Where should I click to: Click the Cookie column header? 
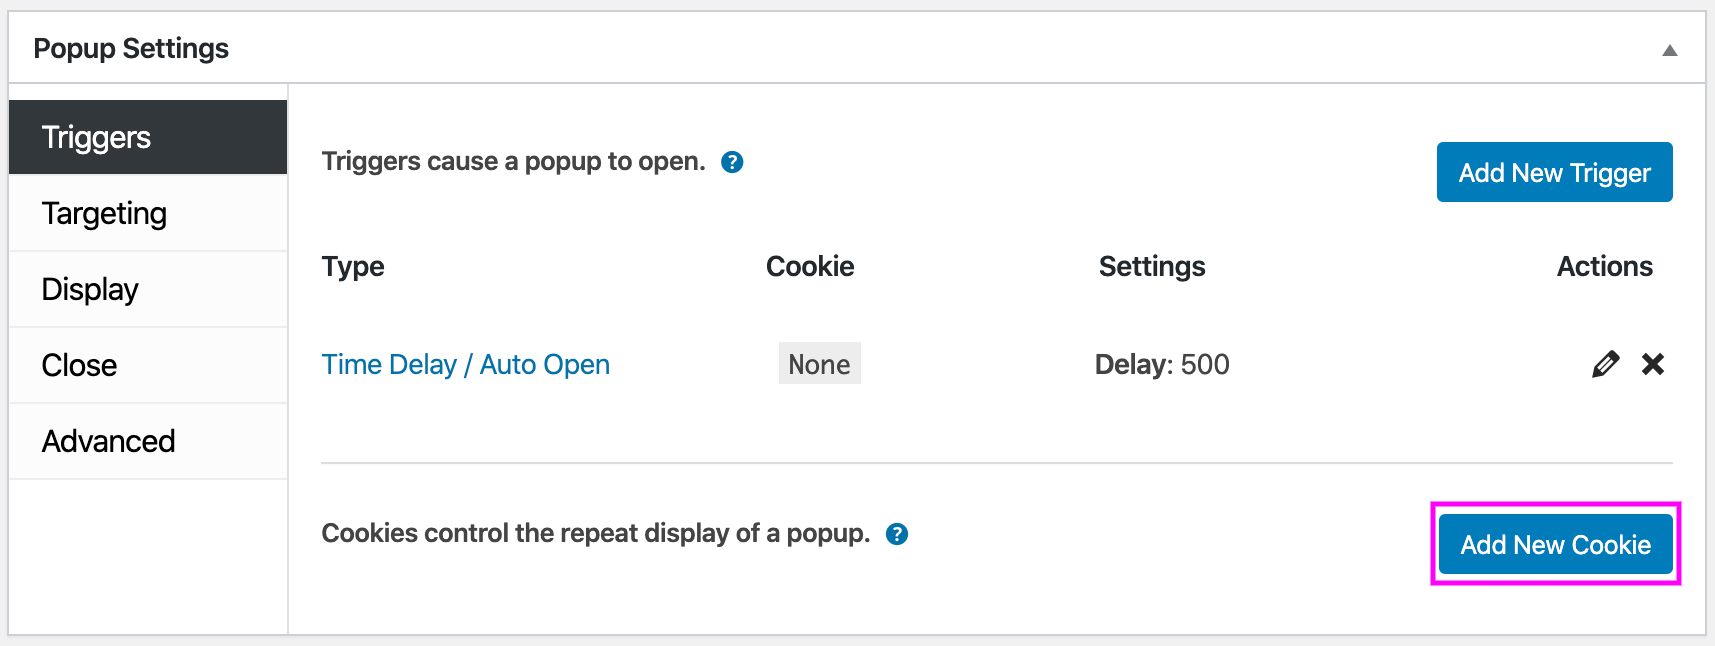point(810,266)
